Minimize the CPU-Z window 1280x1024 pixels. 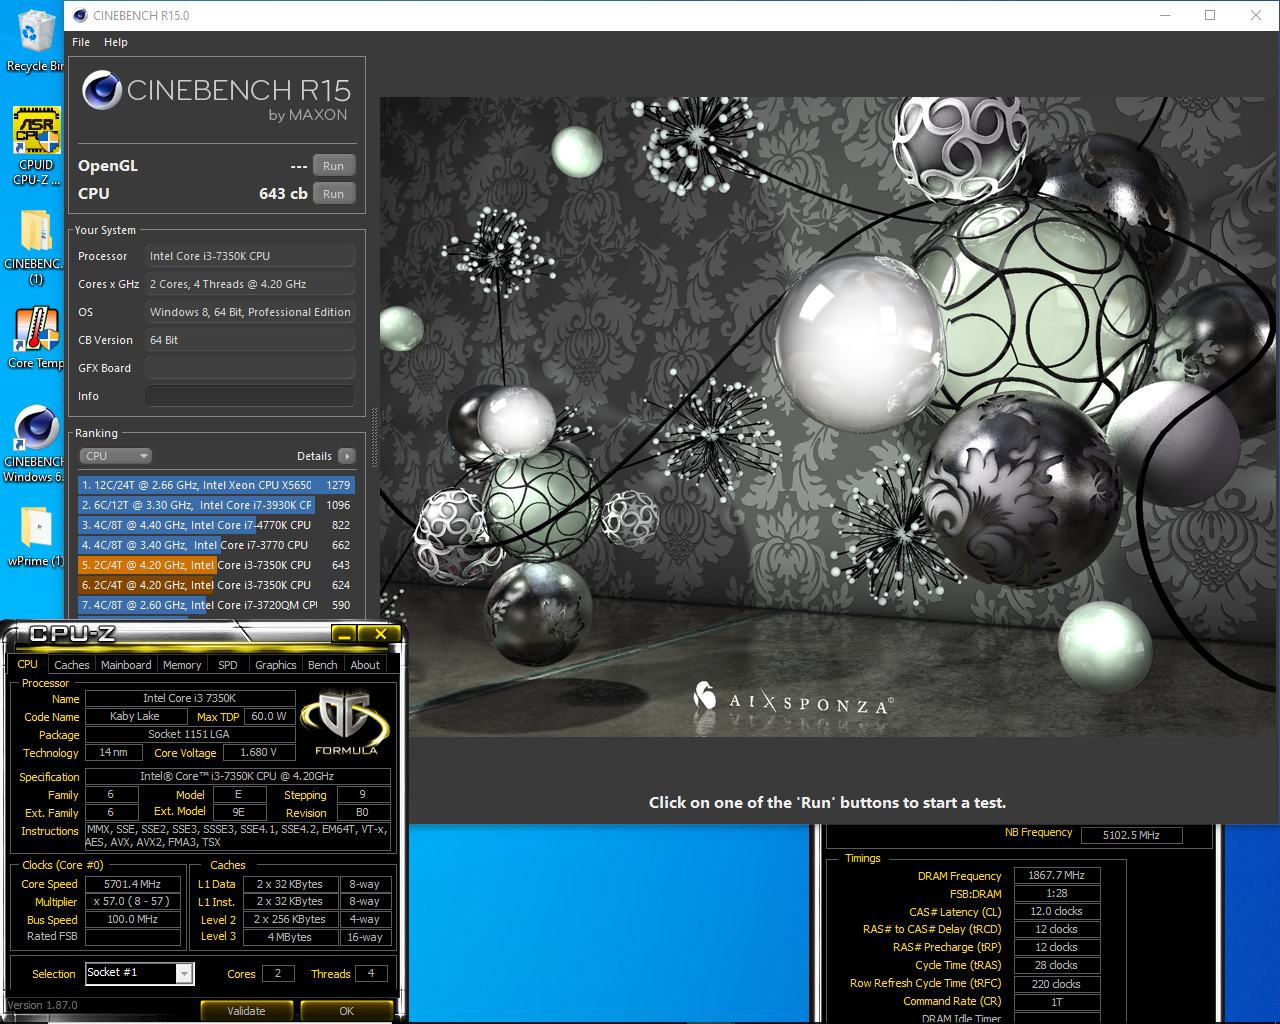tap(344, 634)
